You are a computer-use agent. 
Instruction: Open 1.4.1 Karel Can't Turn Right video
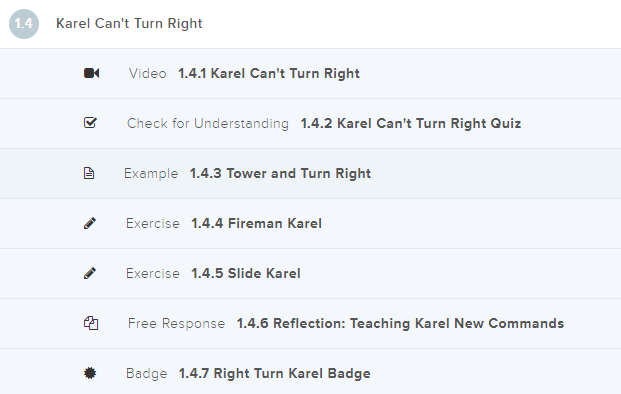point(269,73)
